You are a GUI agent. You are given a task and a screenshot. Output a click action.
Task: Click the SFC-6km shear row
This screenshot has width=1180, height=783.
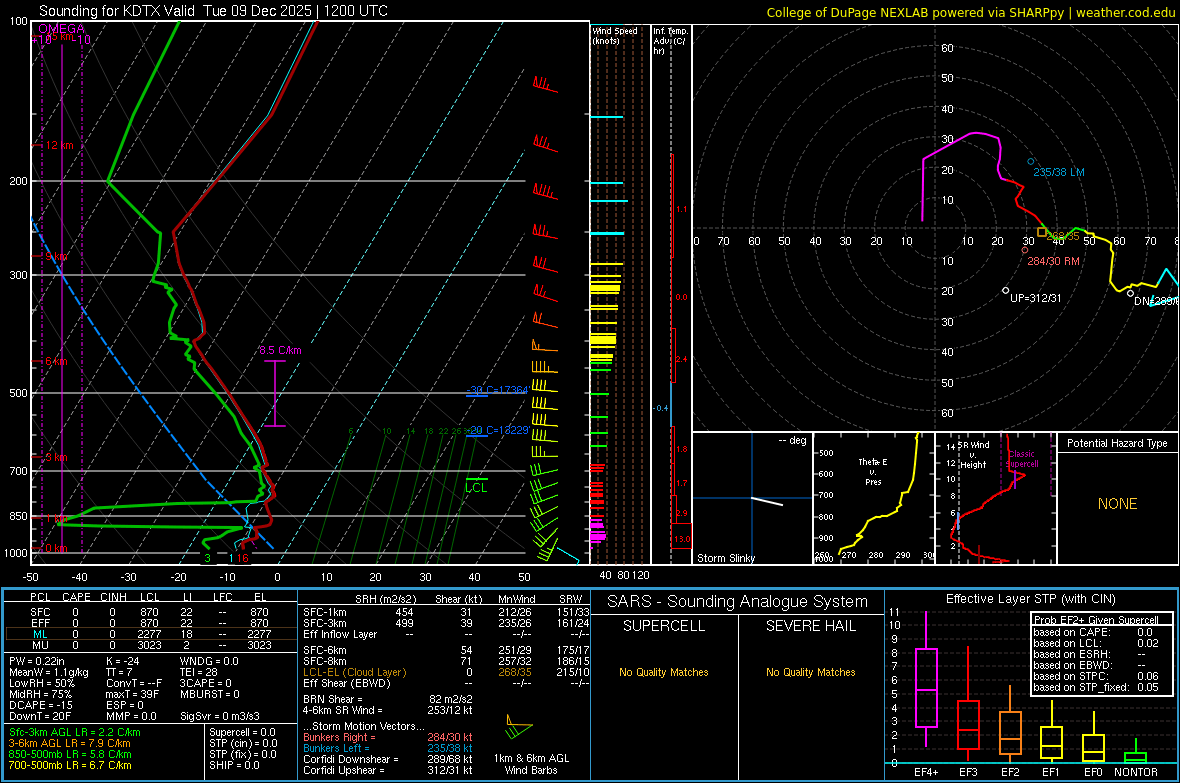(x=446, y=650)
